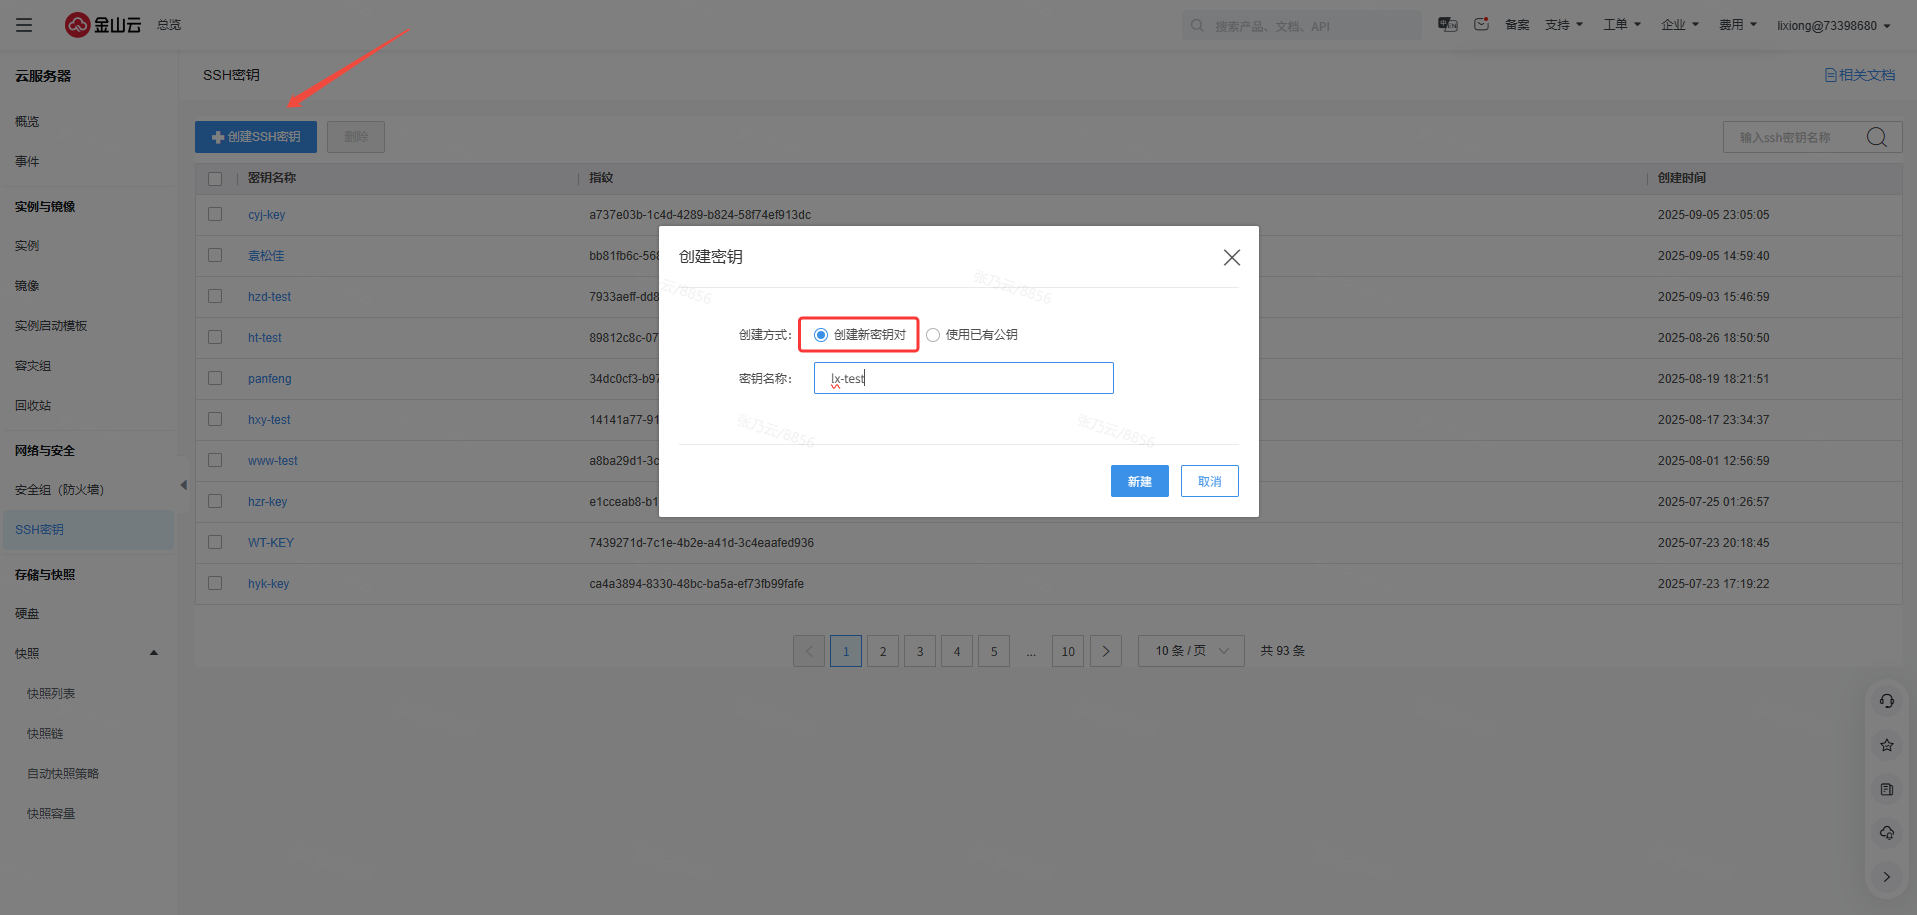Open the message notifications icon

click(1481, 25)
